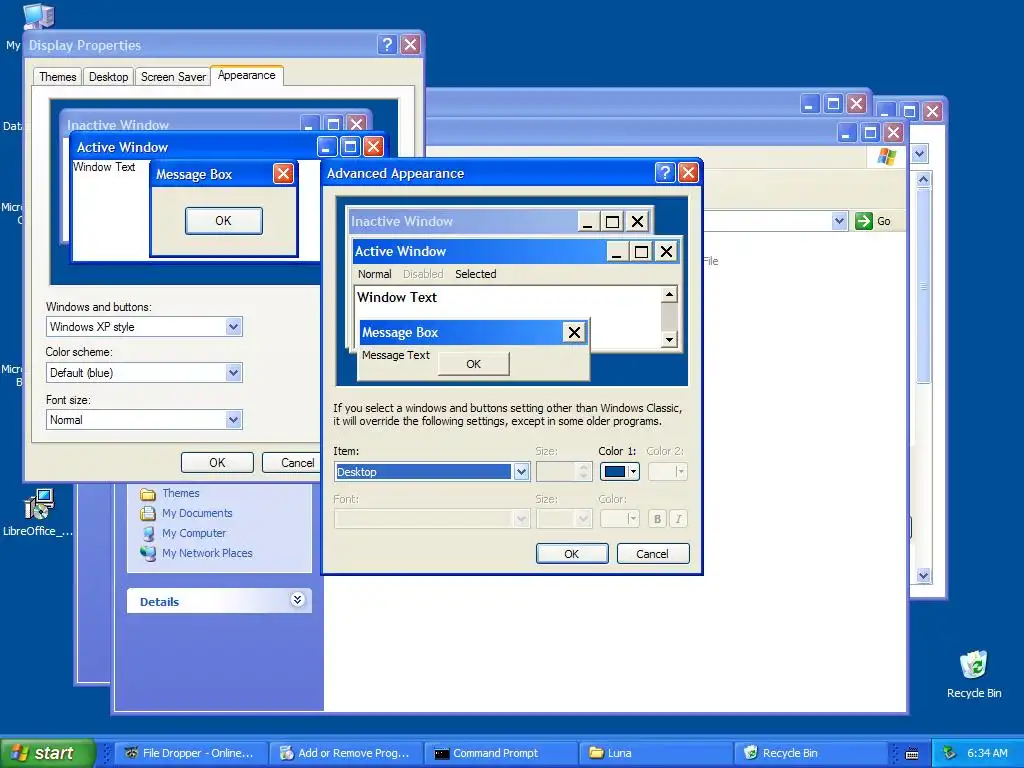This screenshot has height=768, width=1024.
Task: Open the toolbar dropdown in rear window
Action: click(920, 154)
